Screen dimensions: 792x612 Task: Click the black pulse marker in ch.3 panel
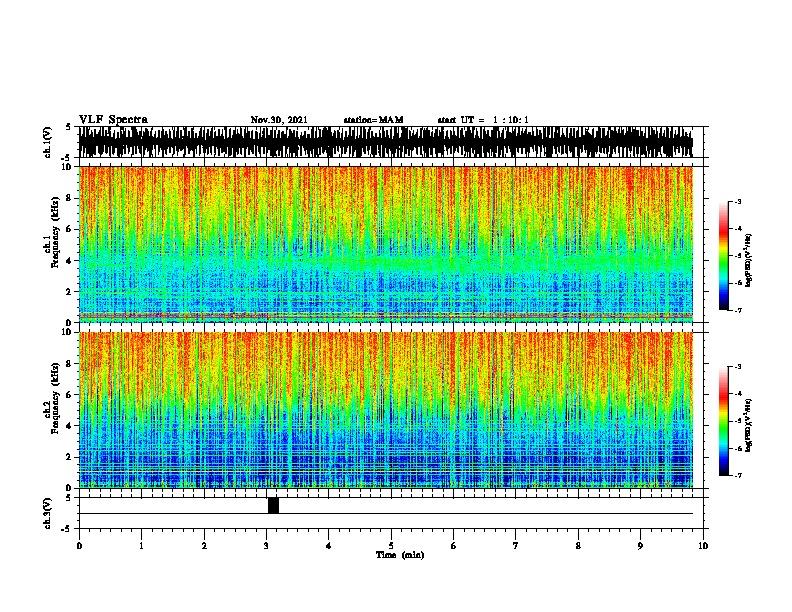click(273, 505)
